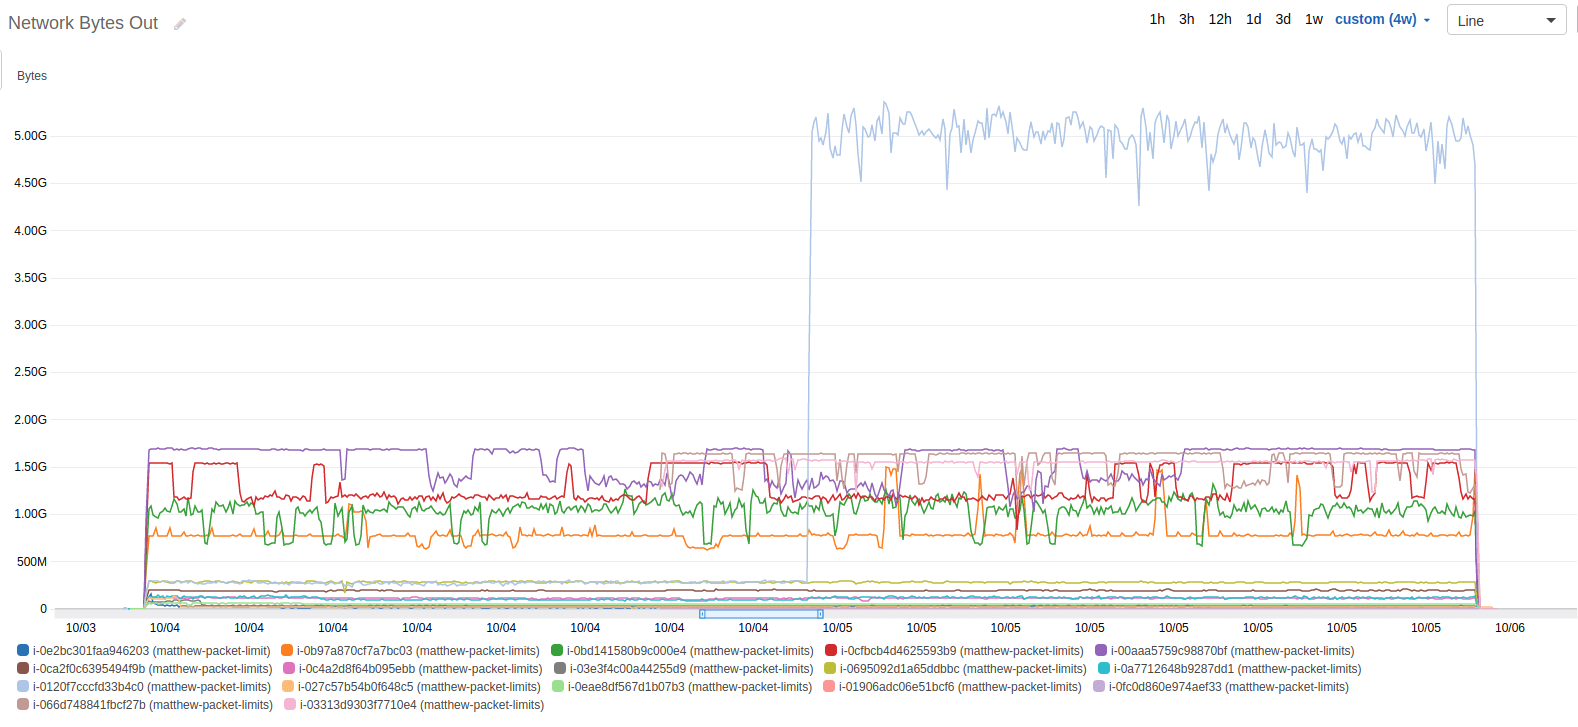Click the Network Bytes Out graph title

(83, 23)
